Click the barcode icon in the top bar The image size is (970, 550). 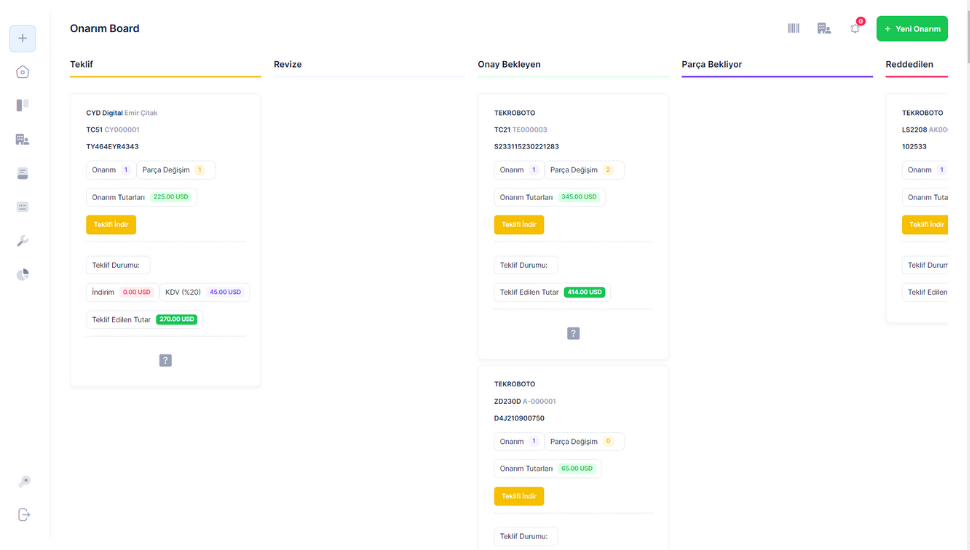click(x=793, y=28)
